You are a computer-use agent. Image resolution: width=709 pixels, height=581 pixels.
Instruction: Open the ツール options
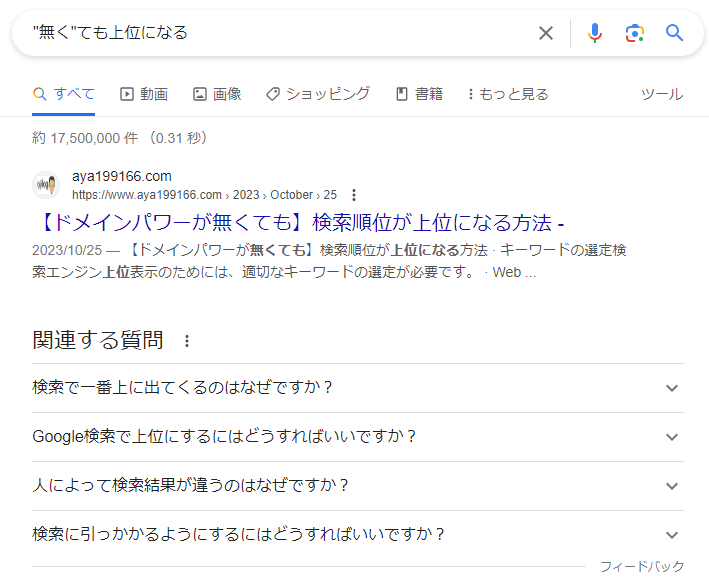[662, 94]
